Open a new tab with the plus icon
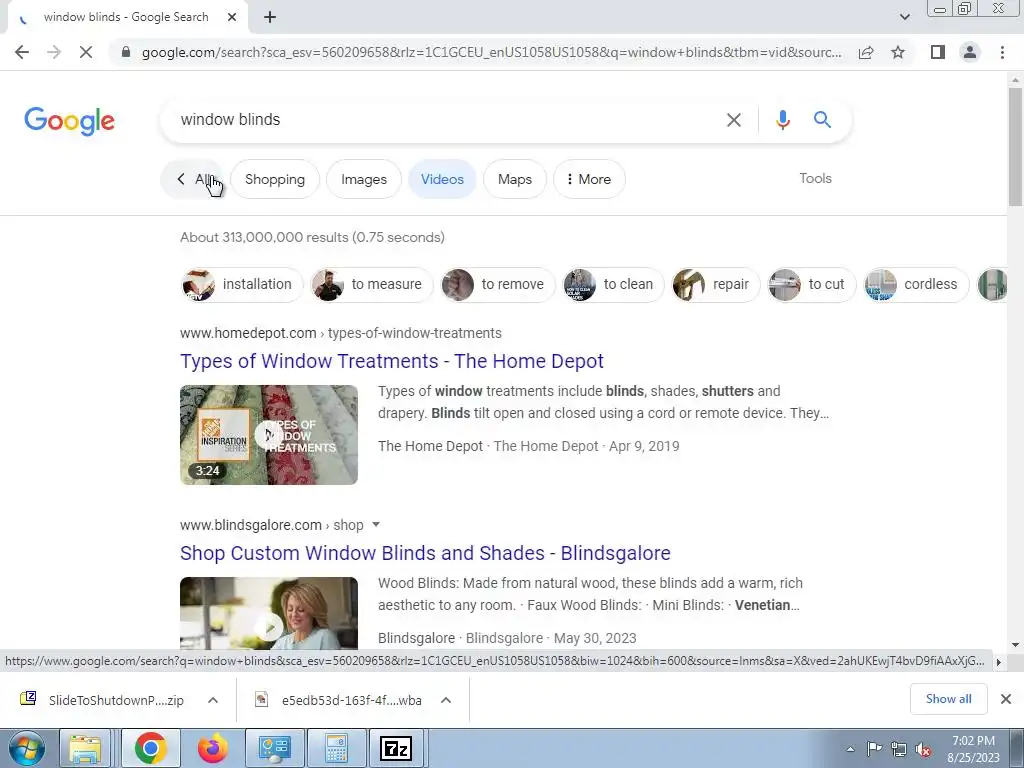Image resolution: width=1024 pixels, height=768 pixels. coord(270,18)
